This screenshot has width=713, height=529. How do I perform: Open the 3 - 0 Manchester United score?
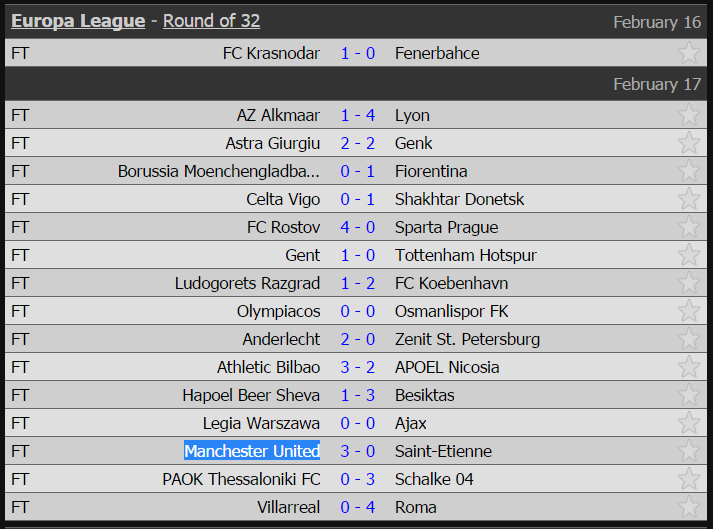358,451
